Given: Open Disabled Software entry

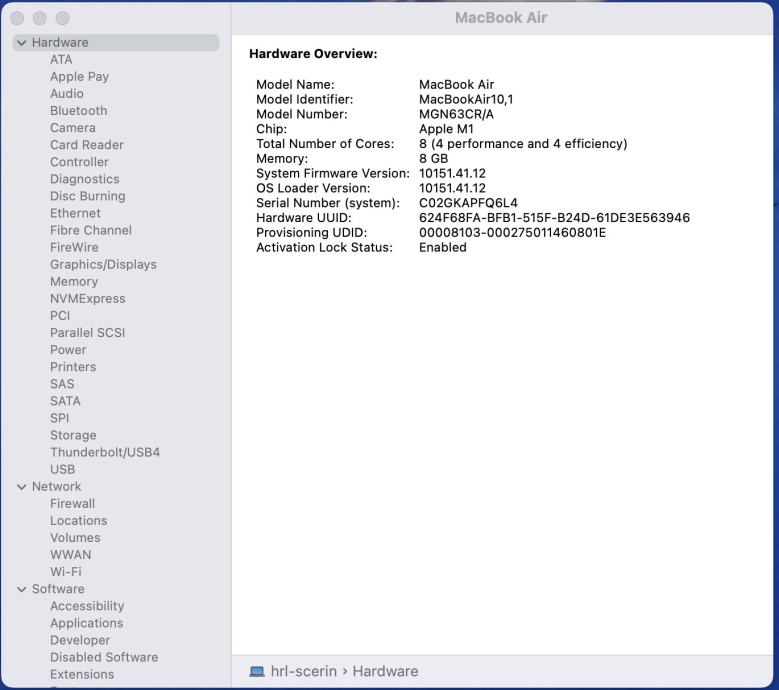Looking at the screenshot, I should [104, 657].
